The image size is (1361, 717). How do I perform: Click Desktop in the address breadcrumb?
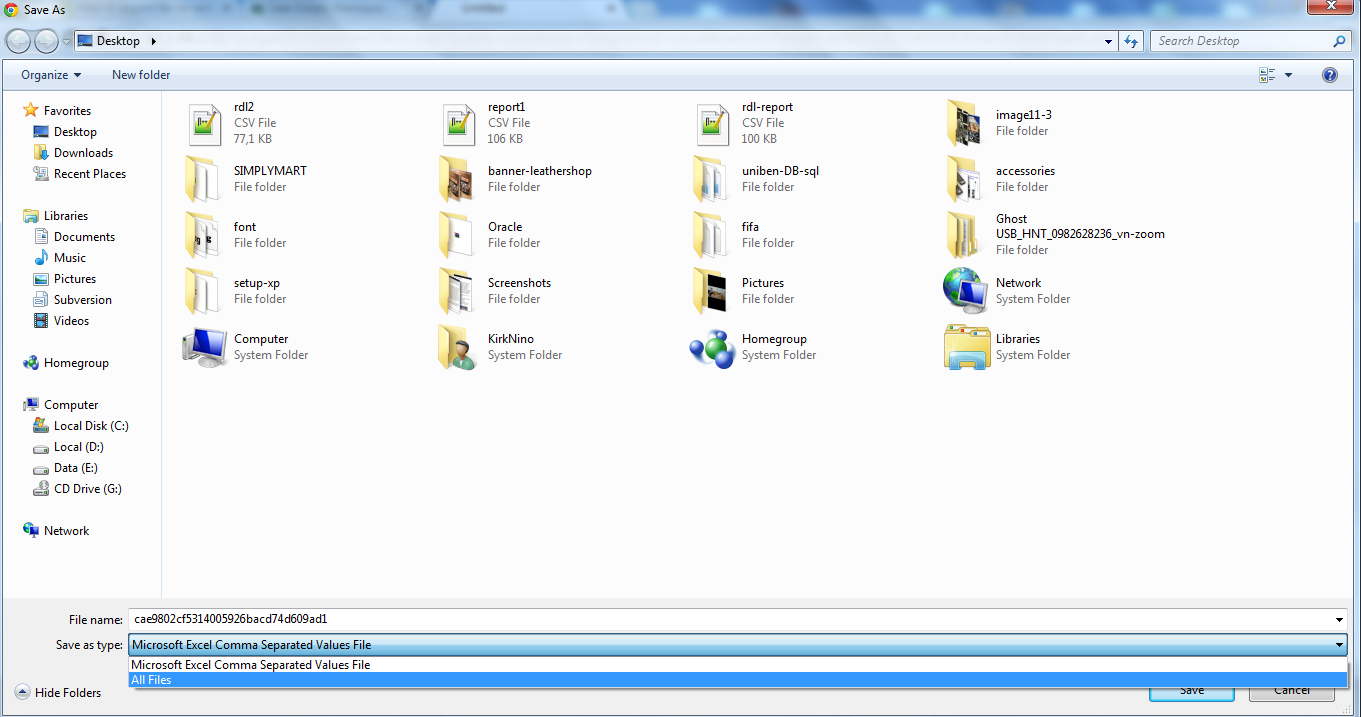click(118, 41)
